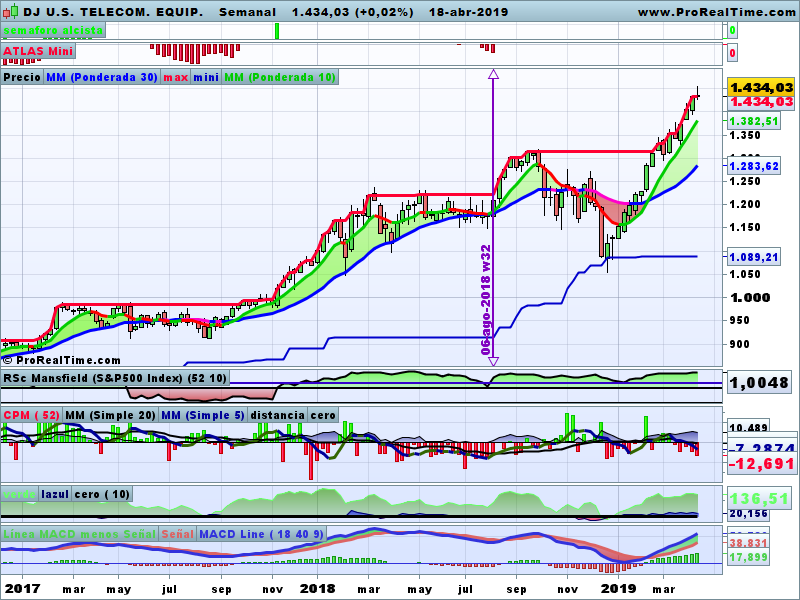Click the MACD value 38,831
The width and height of the screenshot is (800, 600).
coord(748,543)
